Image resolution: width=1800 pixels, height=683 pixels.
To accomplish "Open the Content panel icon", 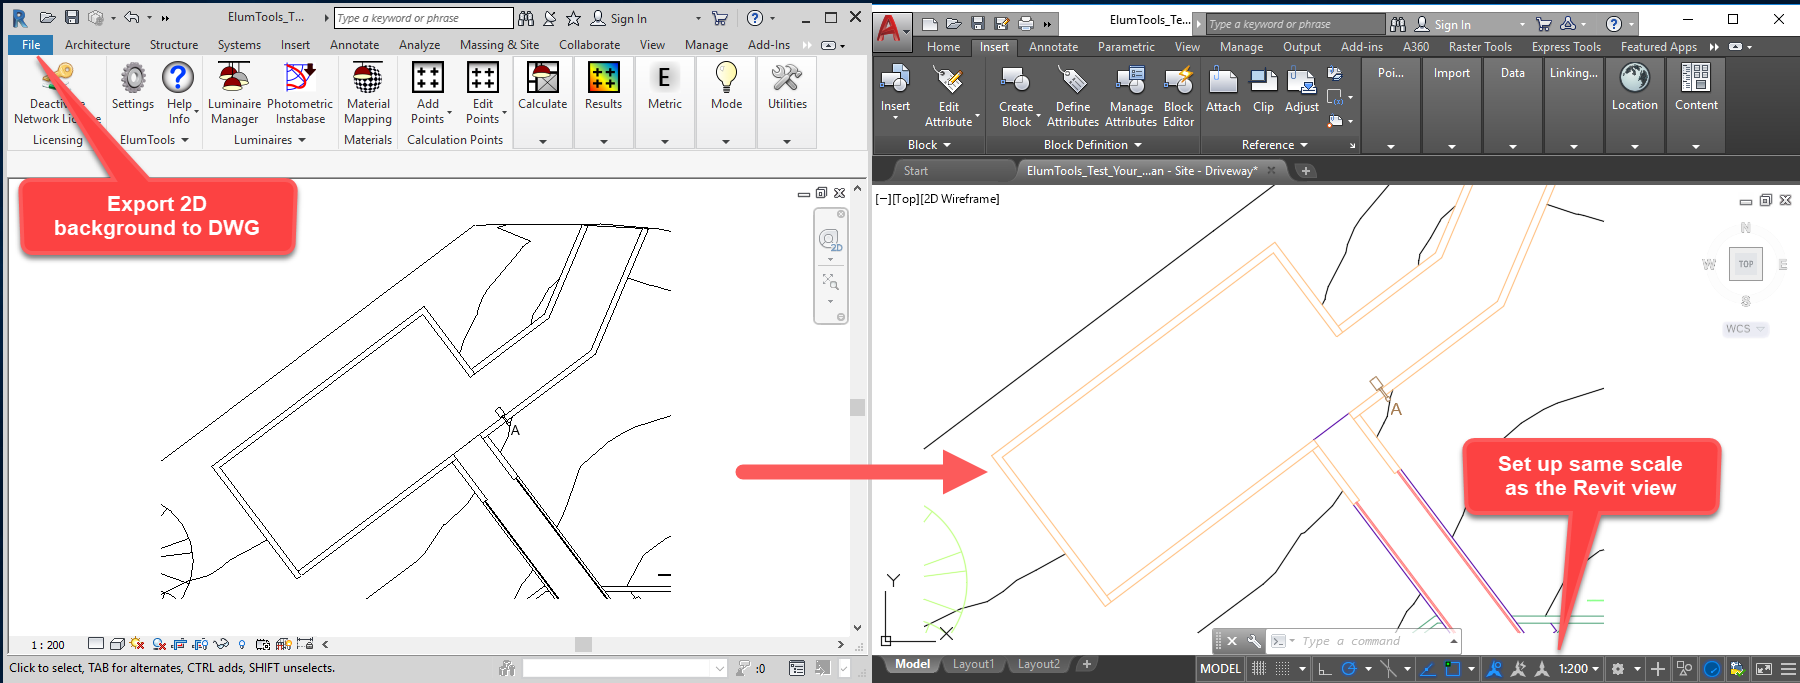I will [x=1696, y=86].
